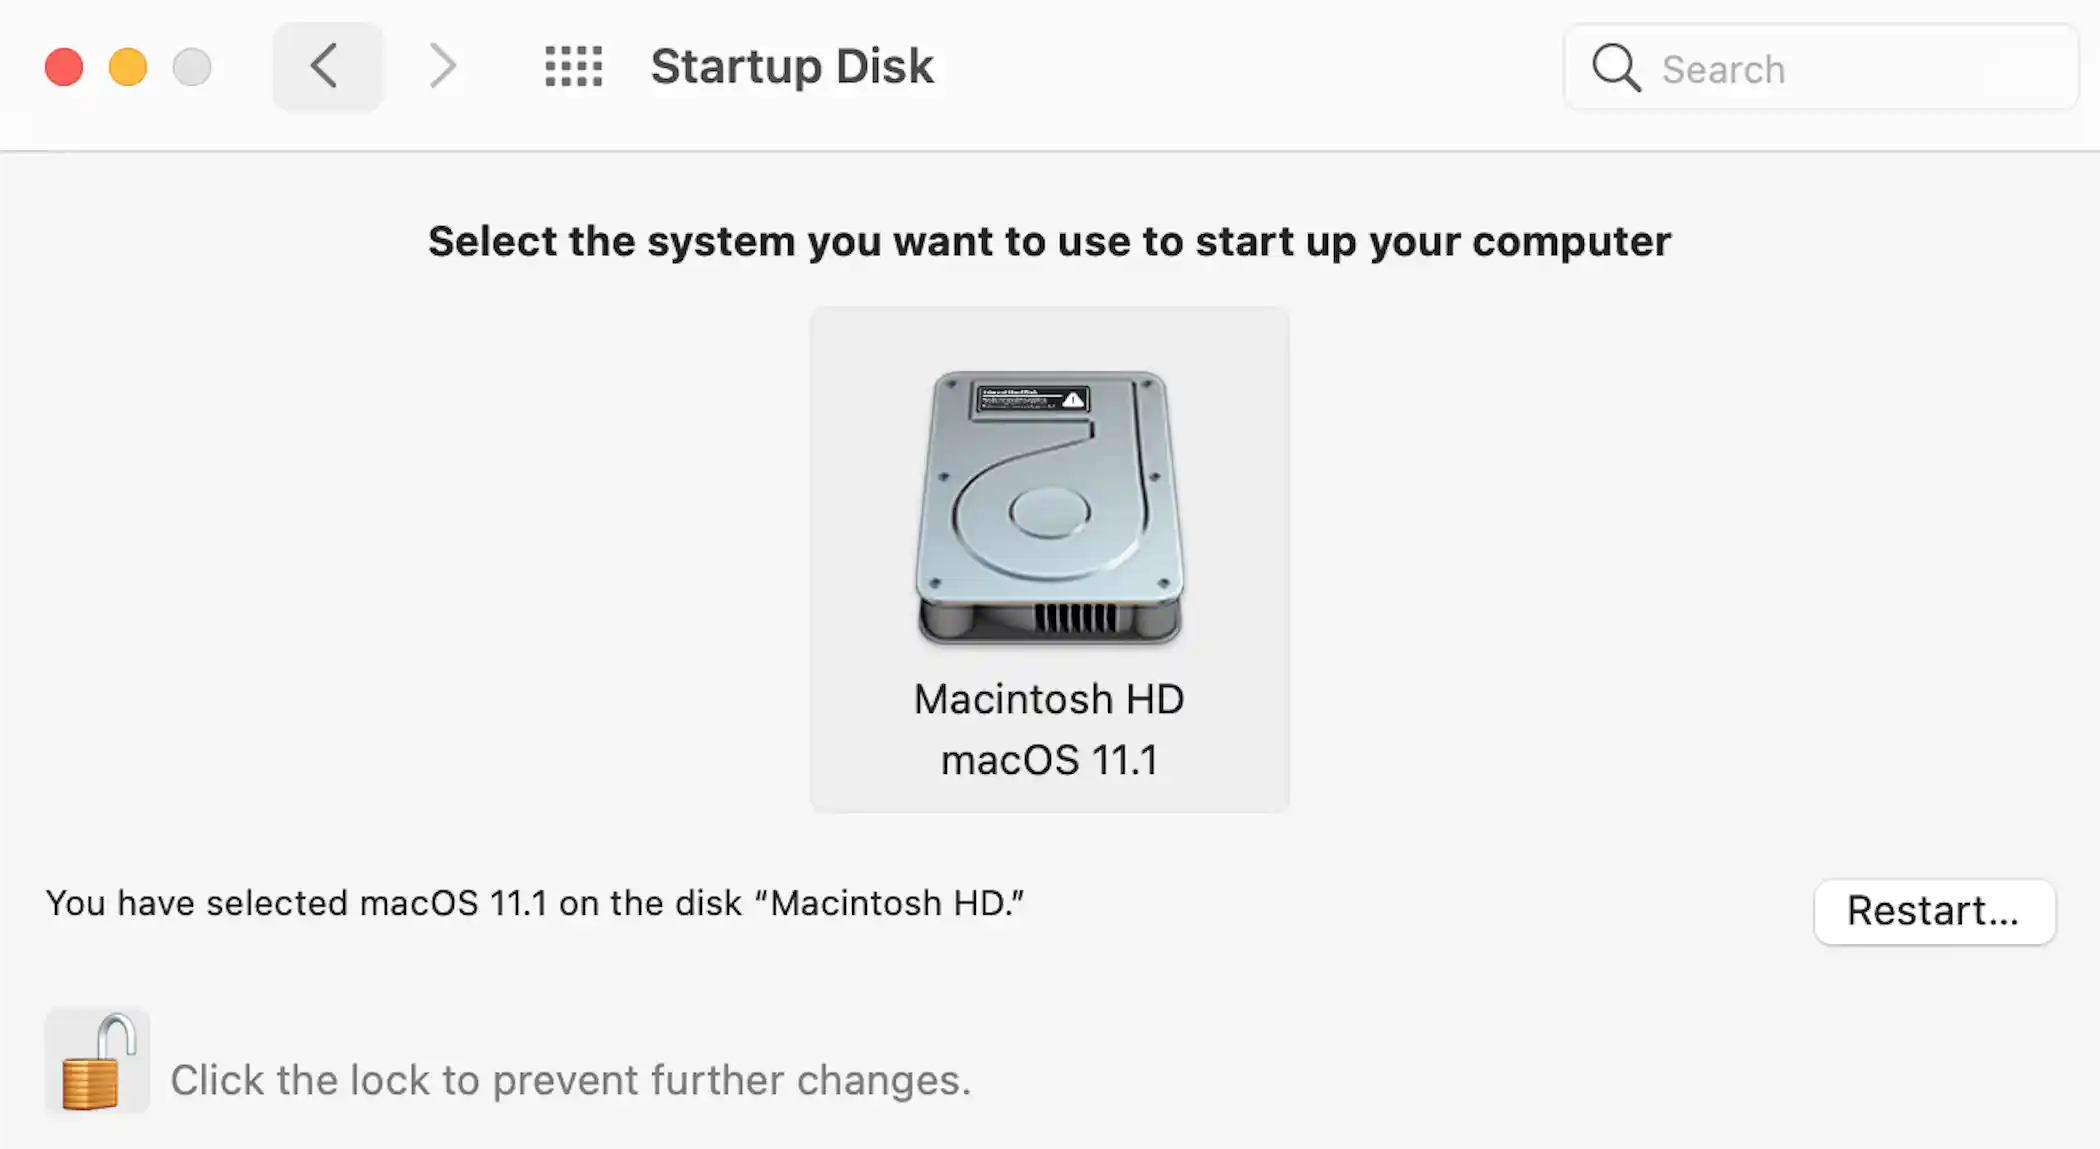
Task: Click "Click the lock to prevent further changes" text
Action: coord(570,1080)
